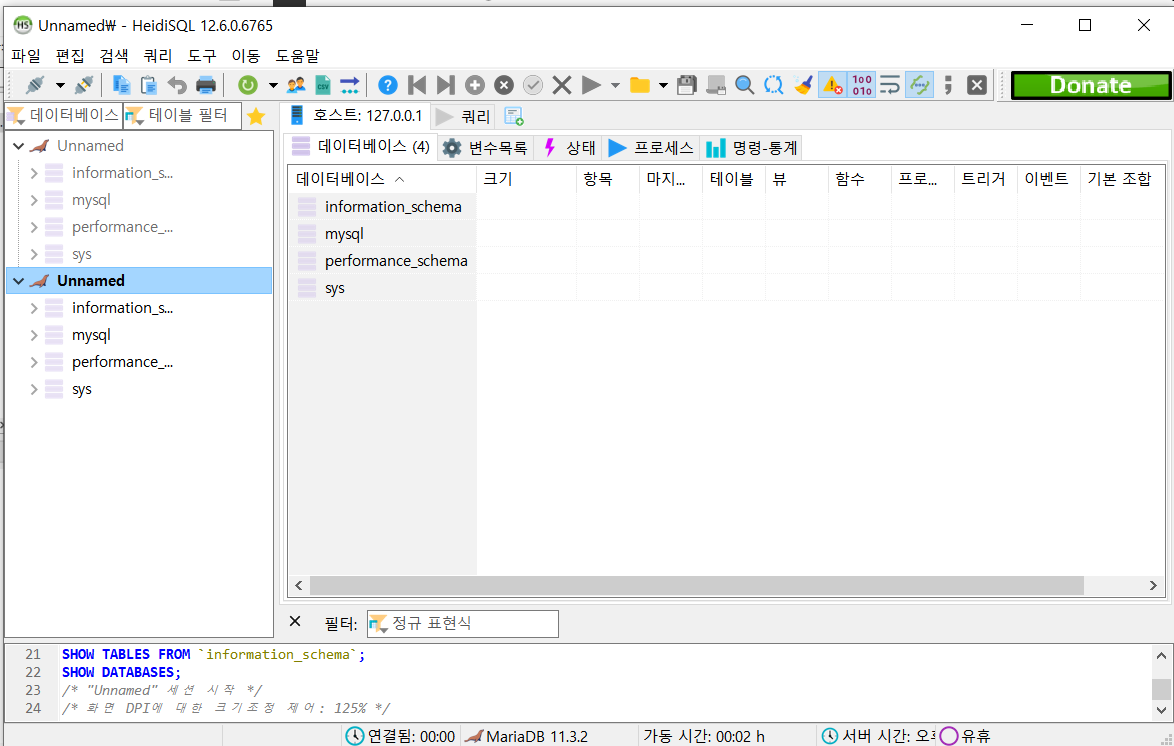
Task: Switch to the 변수목록 tab
Action: 485,148
